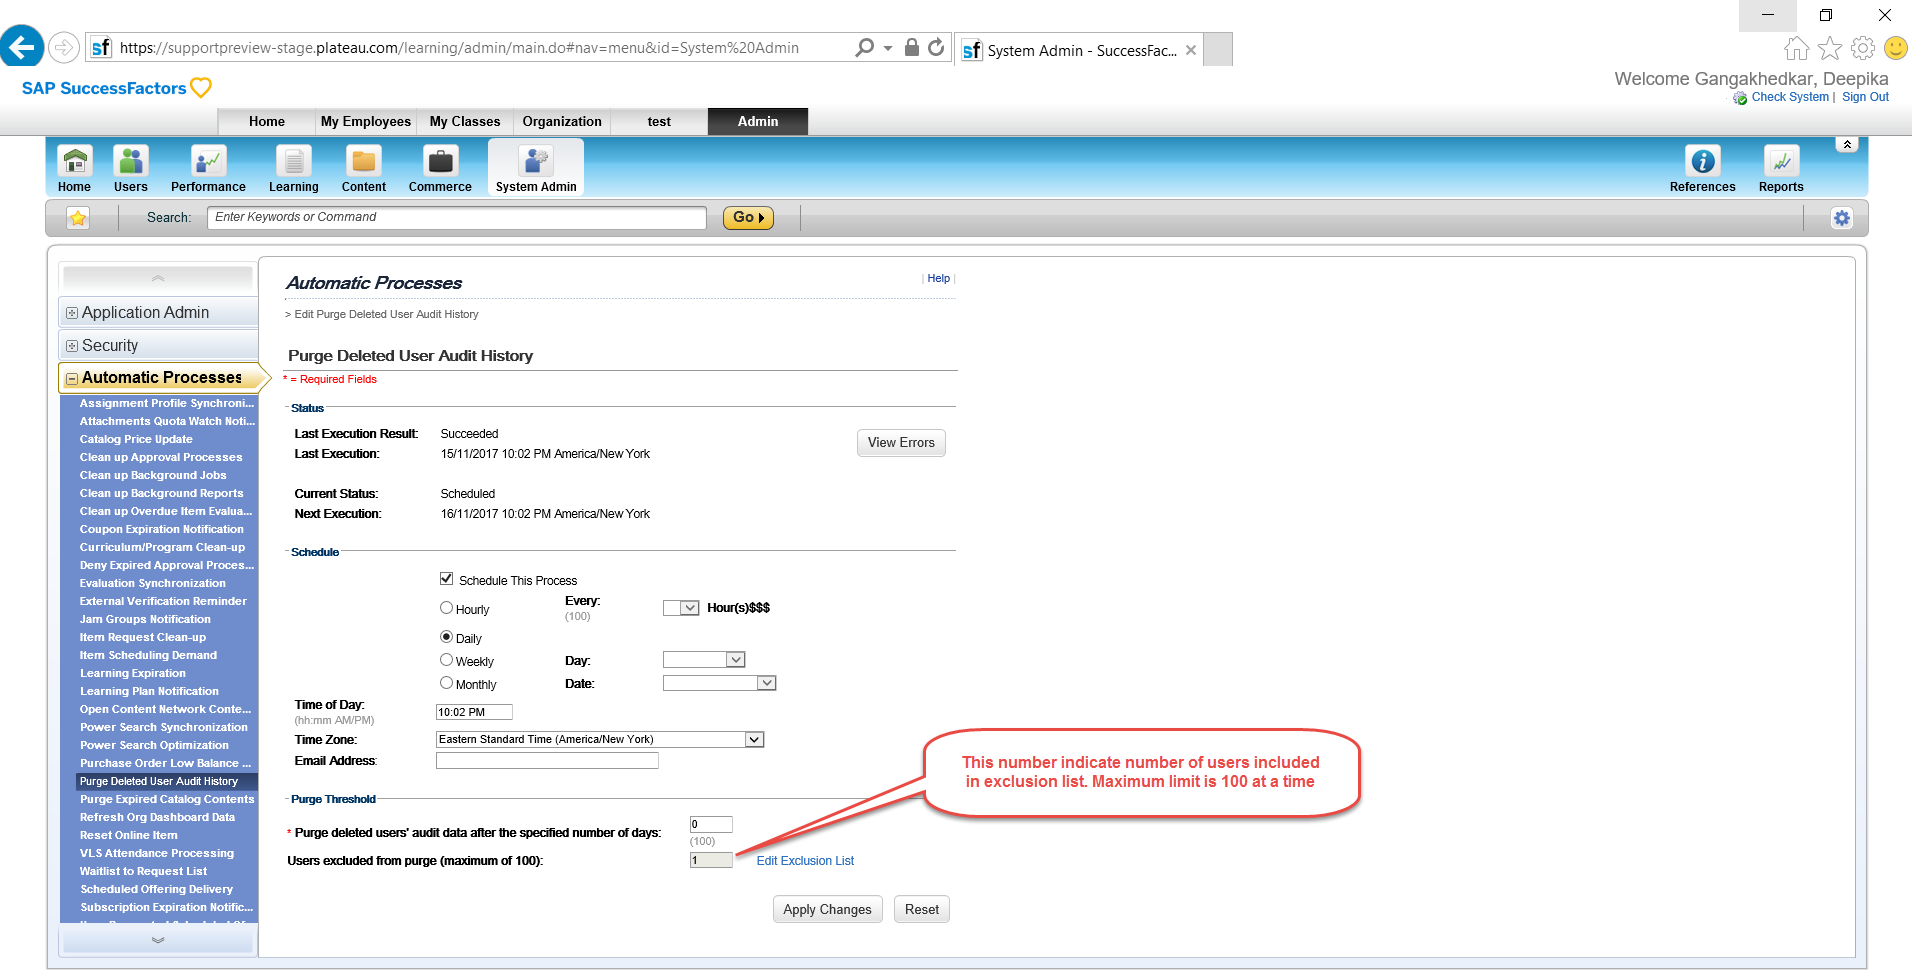Expand the Security section
The height and width of the screenshot is (970, 1912).
(72, 346)
